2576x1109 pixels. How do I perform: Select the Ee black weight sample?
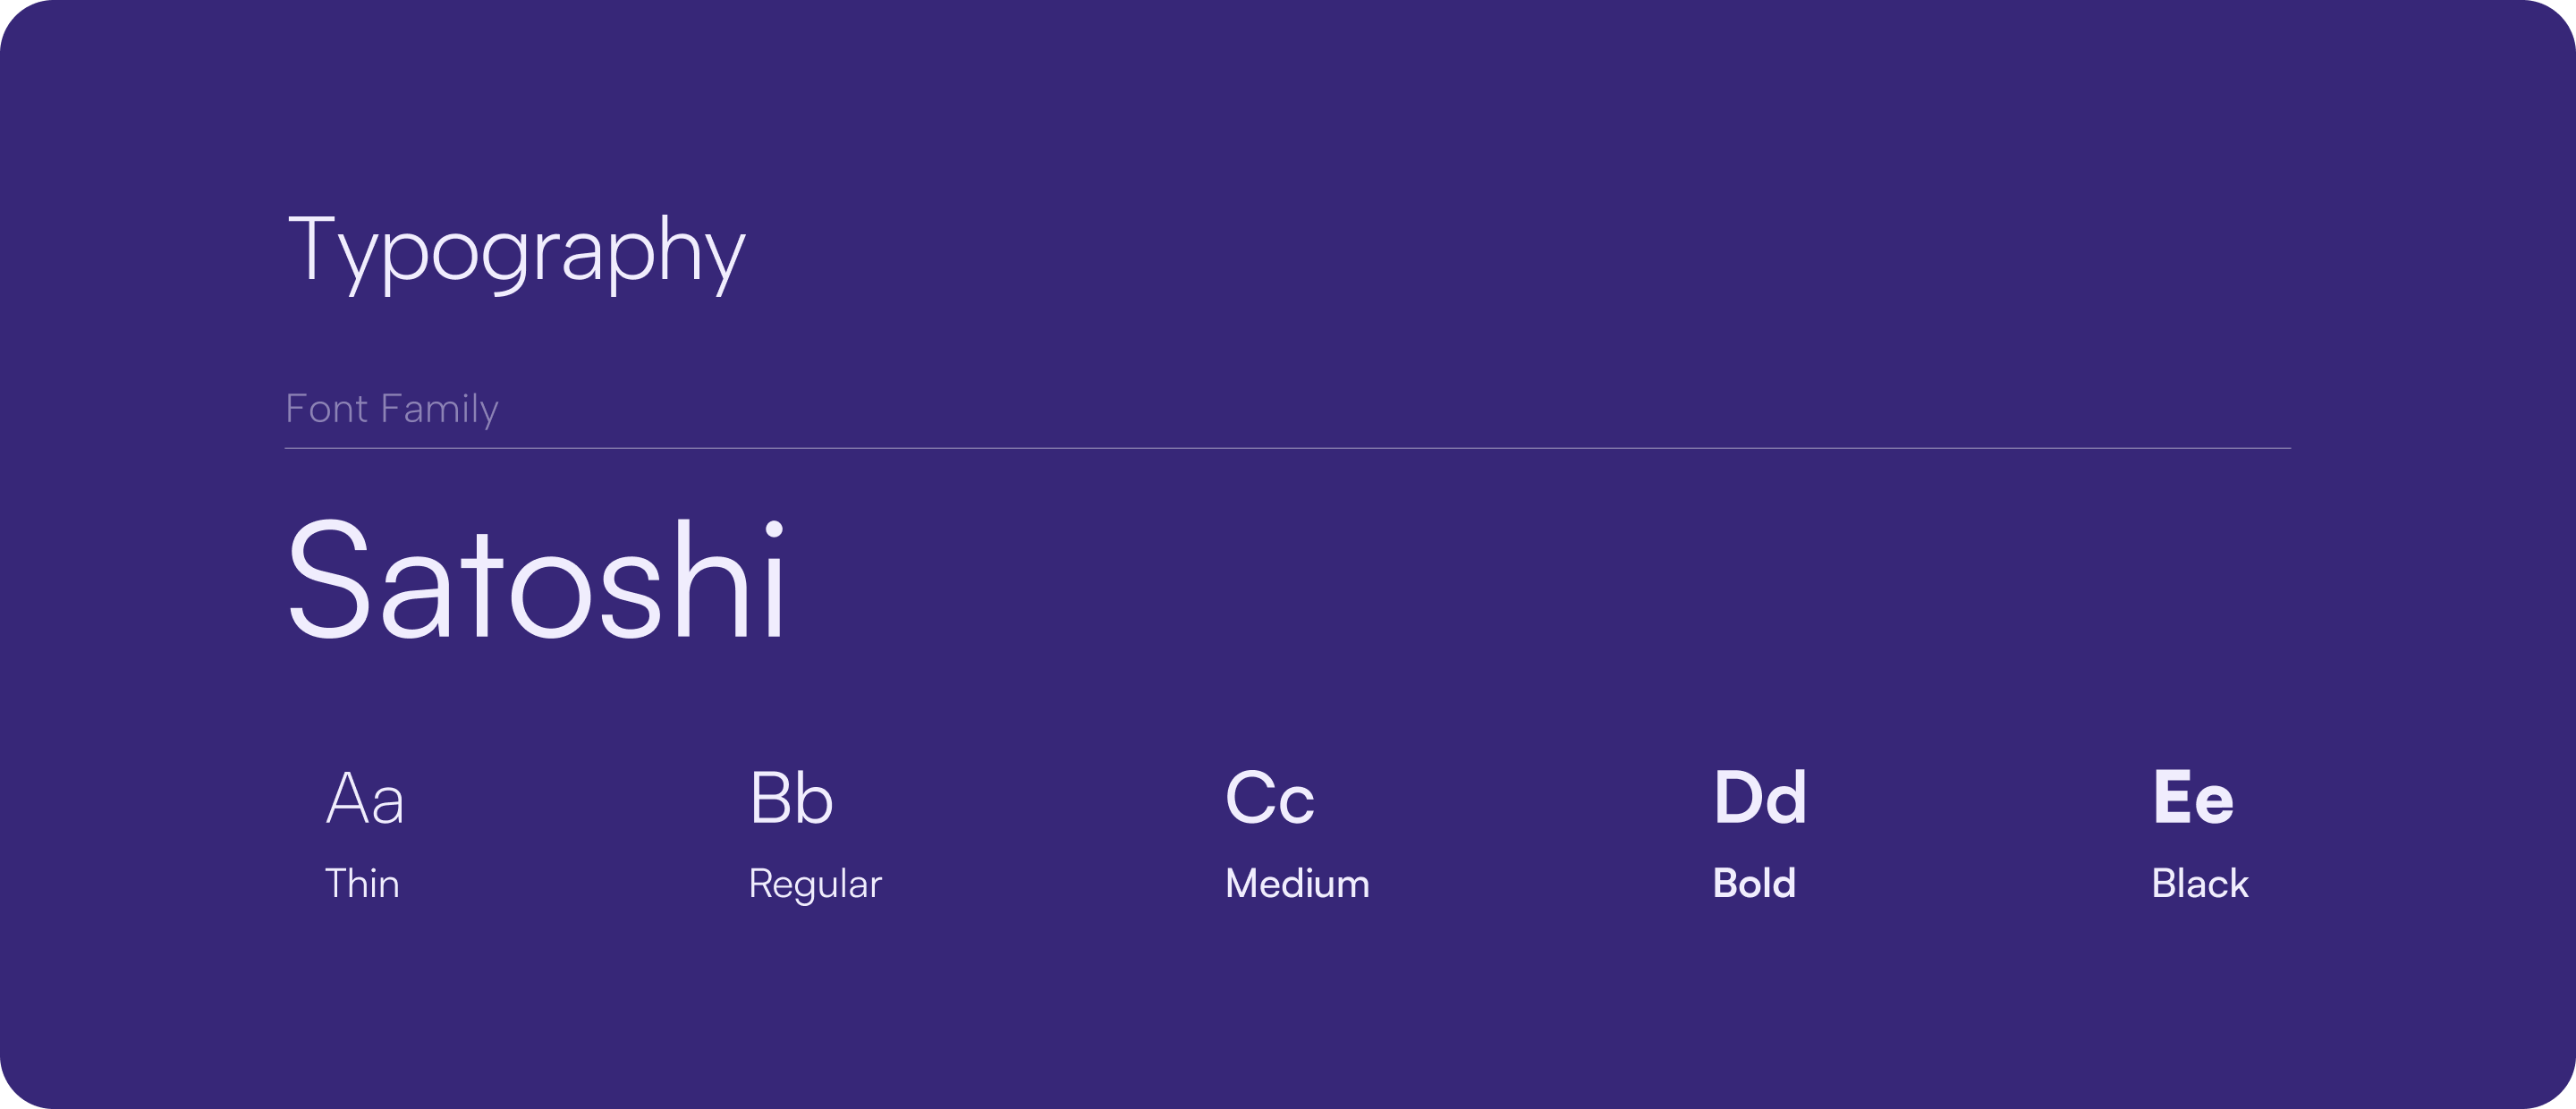[2193, 797]
